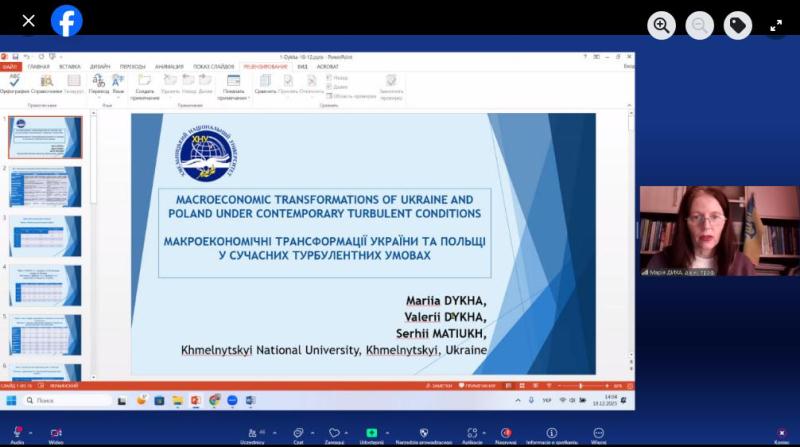
Task: Open the Zoom Chat panel
Action: 298,434
